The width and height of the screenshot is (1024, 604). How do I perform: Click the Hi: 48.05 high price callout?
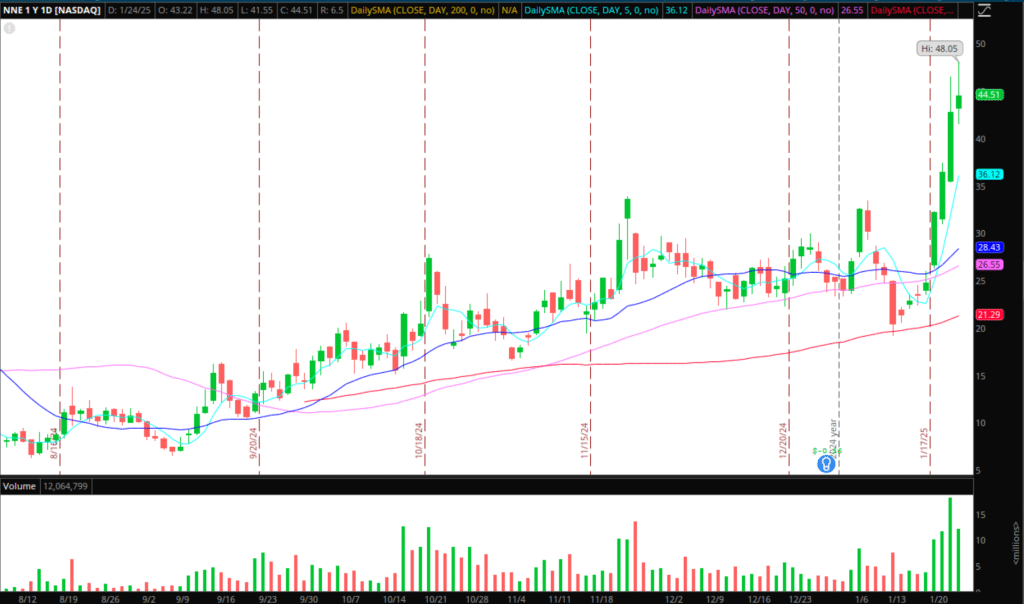click(x=939, y=48)
